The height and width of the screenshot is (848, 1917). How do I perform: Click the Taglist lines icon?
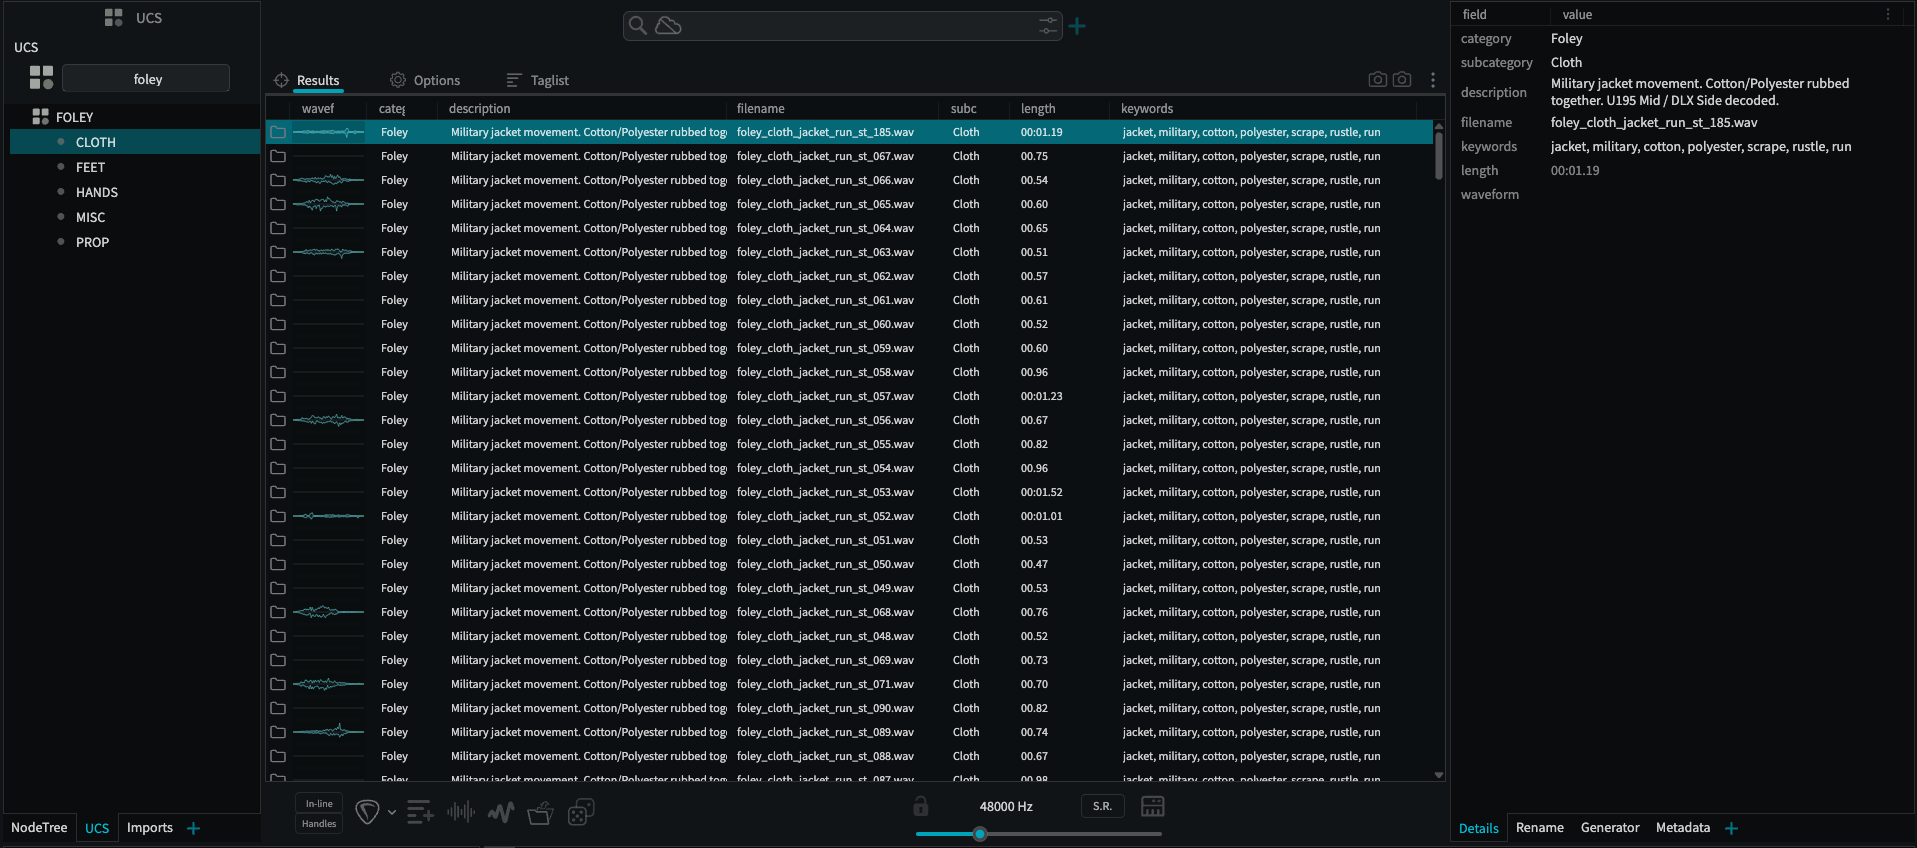514,80
